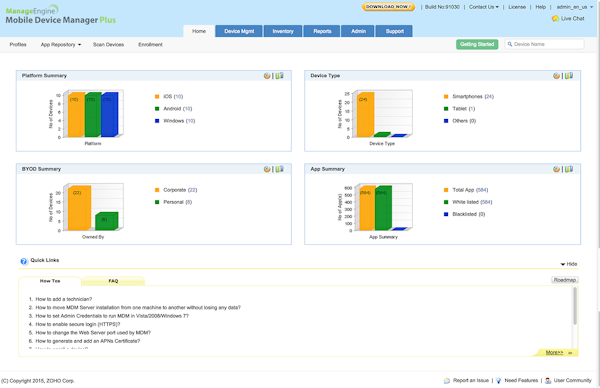
Task: Click the search magnifier icon
Action: [510, 44]
